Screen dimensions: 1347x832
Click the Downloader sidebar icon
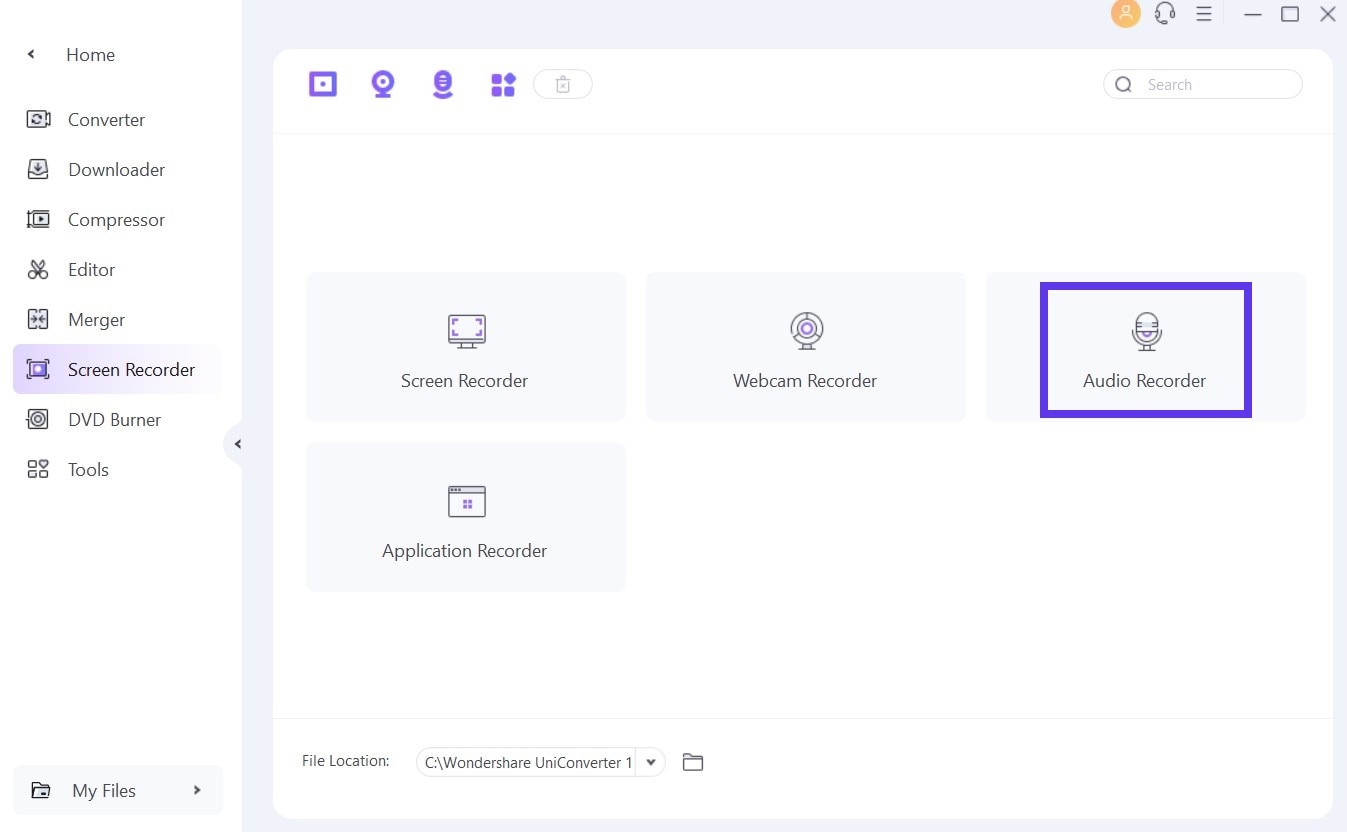(38, 169)
